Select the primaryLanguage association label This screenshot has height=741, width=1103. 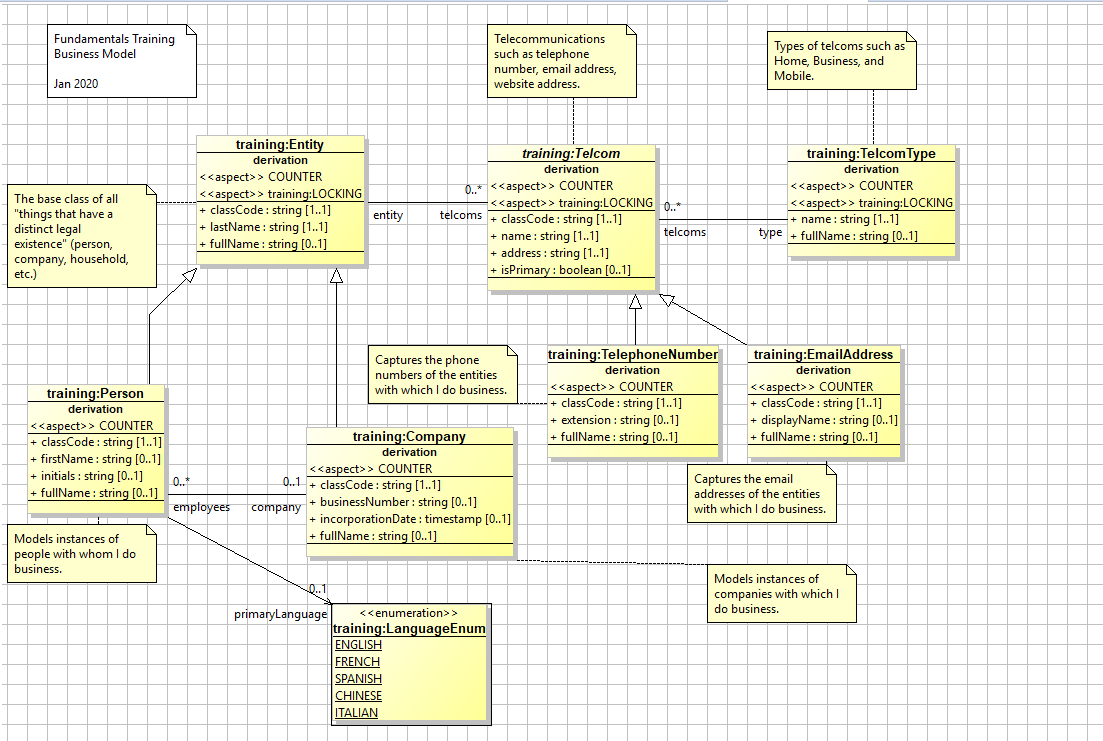[280, 614]
